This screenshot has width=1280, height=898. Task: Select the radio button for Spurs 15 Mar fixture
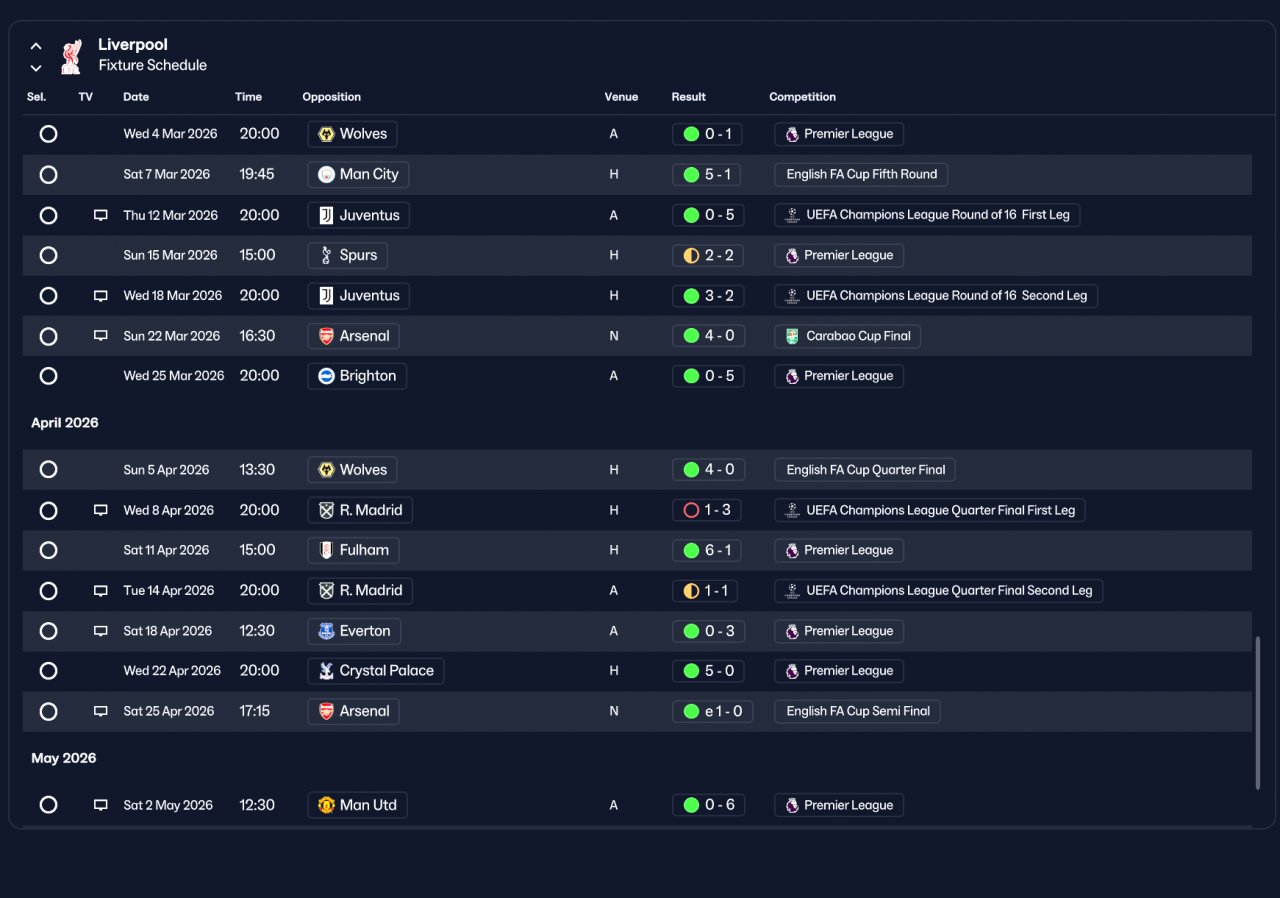48,255
